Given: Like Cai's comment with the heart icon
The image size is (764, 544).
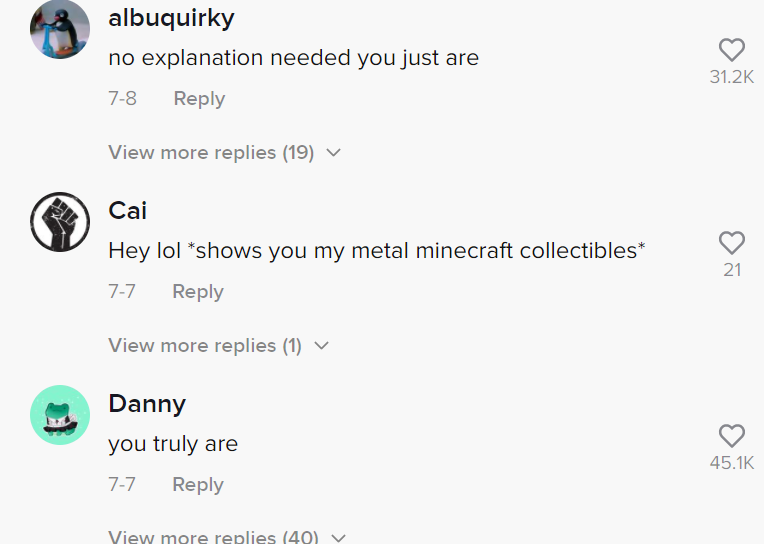Looking at the screenshot, I should tap(732, 243).
